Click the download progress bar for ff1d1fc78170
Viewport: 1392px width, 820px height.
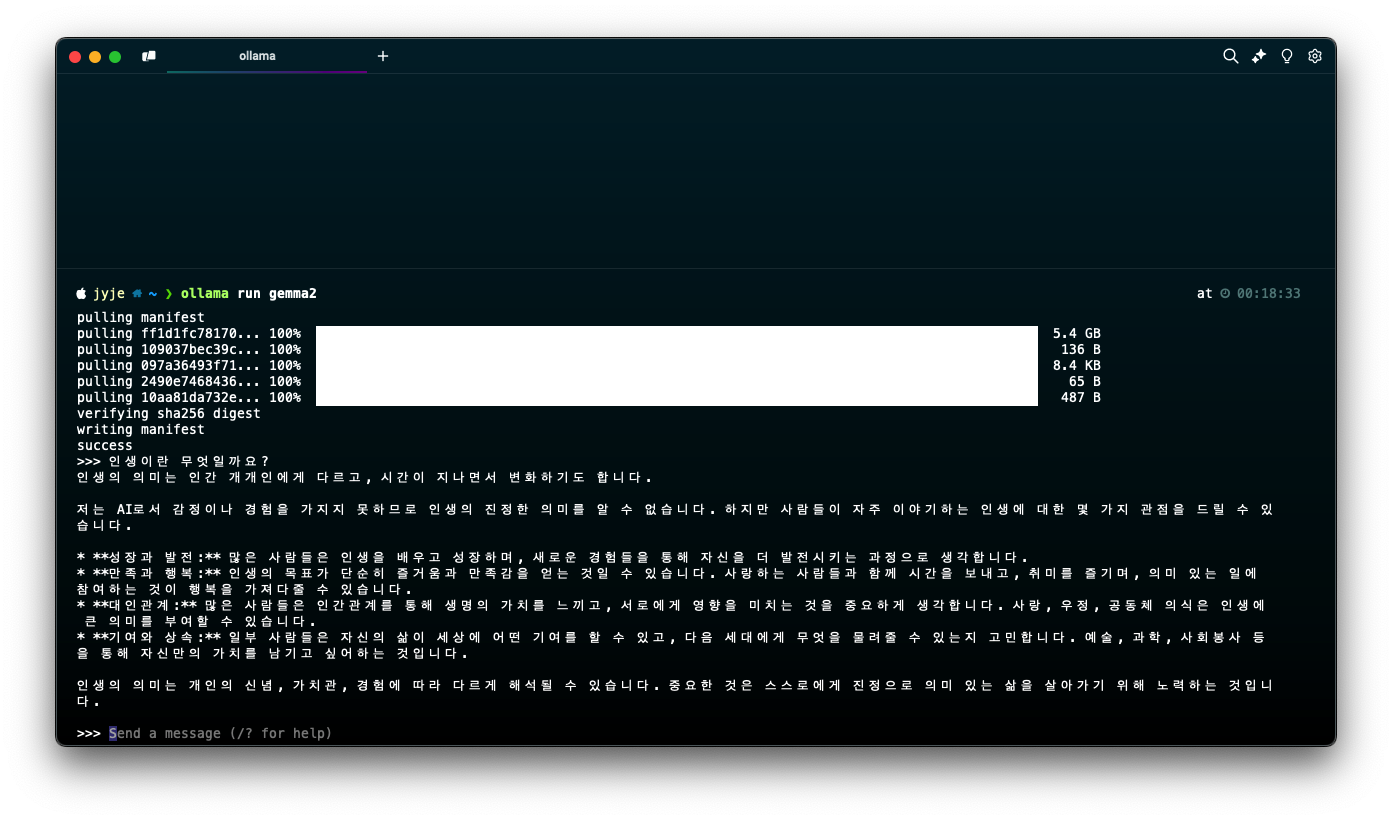click(677, 333)
